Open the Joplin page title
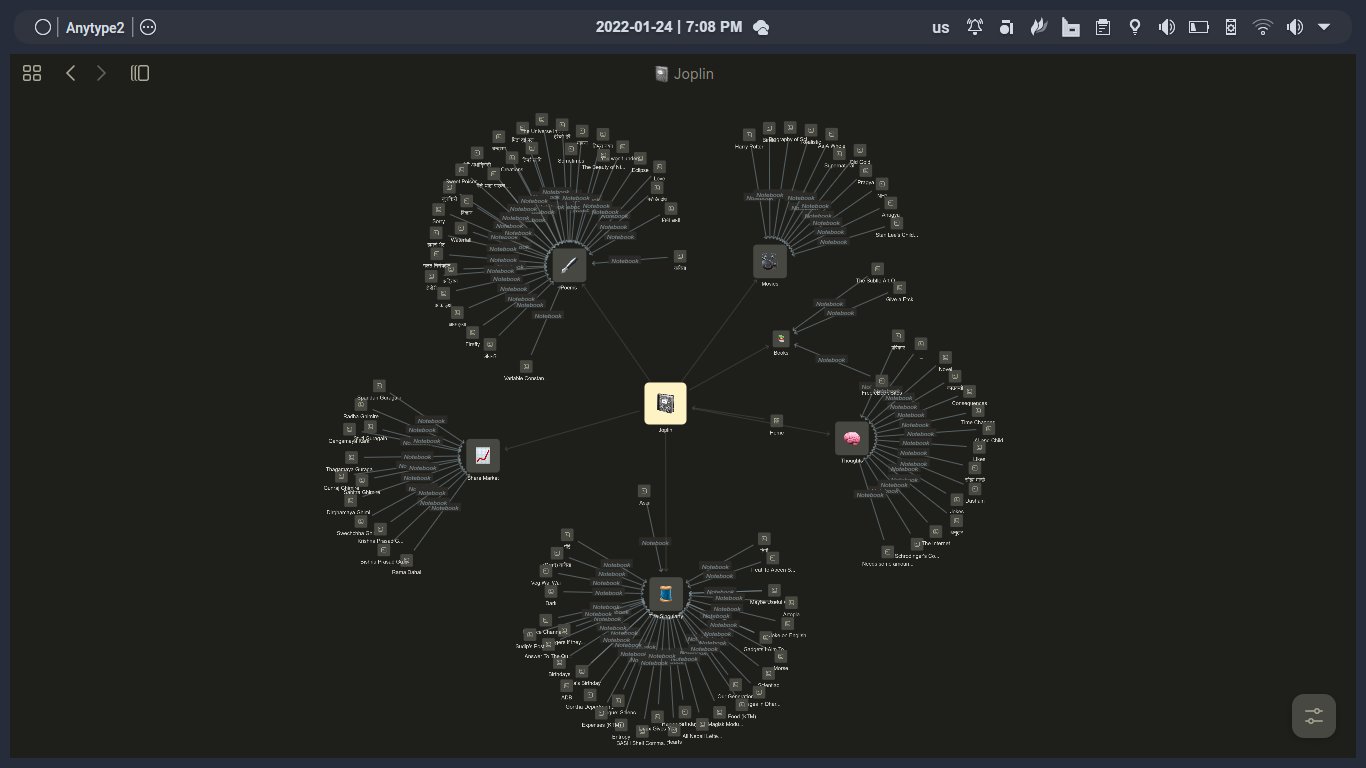The height and width of the screenshot is (768, 1366). [x=684, y=73]
